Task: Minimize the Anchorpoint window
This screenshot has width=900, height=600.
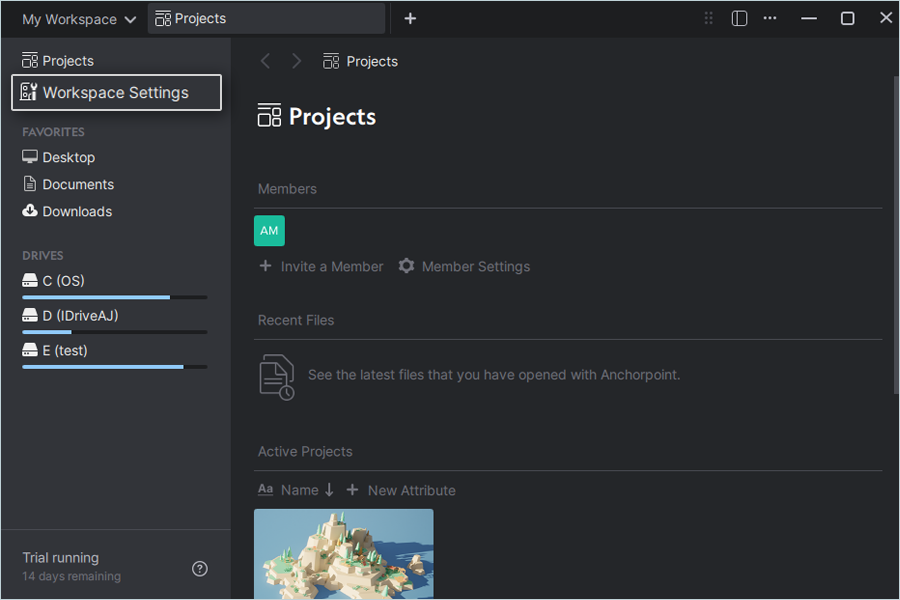Action: point(809,18)
